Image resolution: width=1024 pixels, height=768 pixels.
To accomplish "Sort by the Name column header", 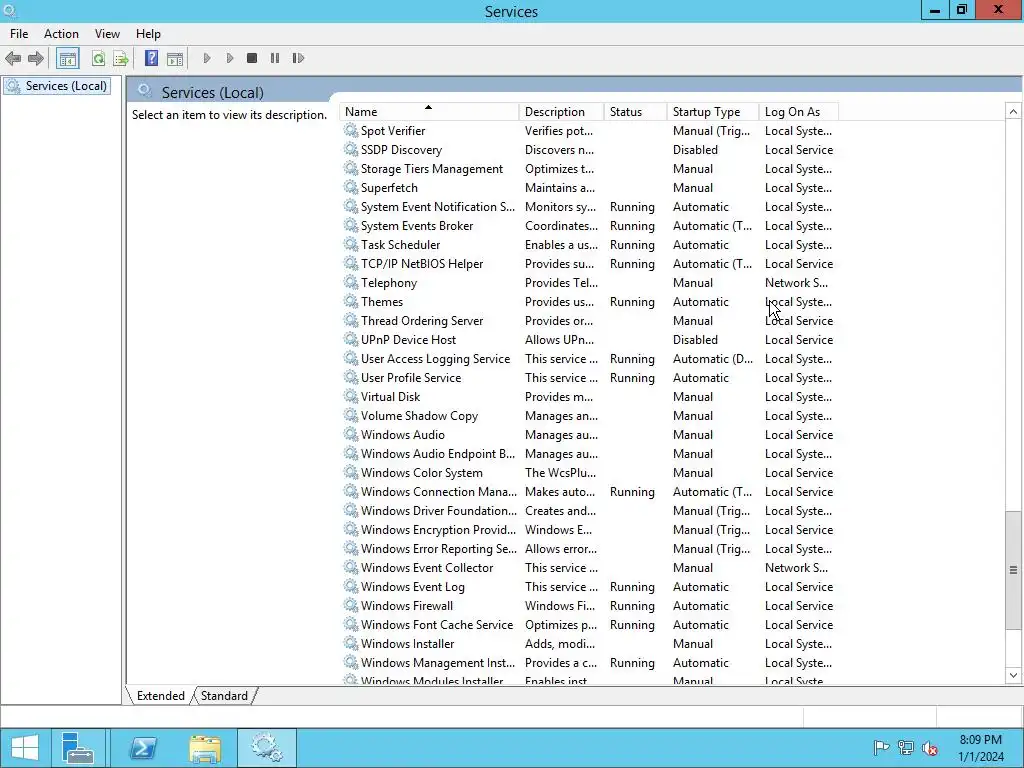I will click(430, 112).
